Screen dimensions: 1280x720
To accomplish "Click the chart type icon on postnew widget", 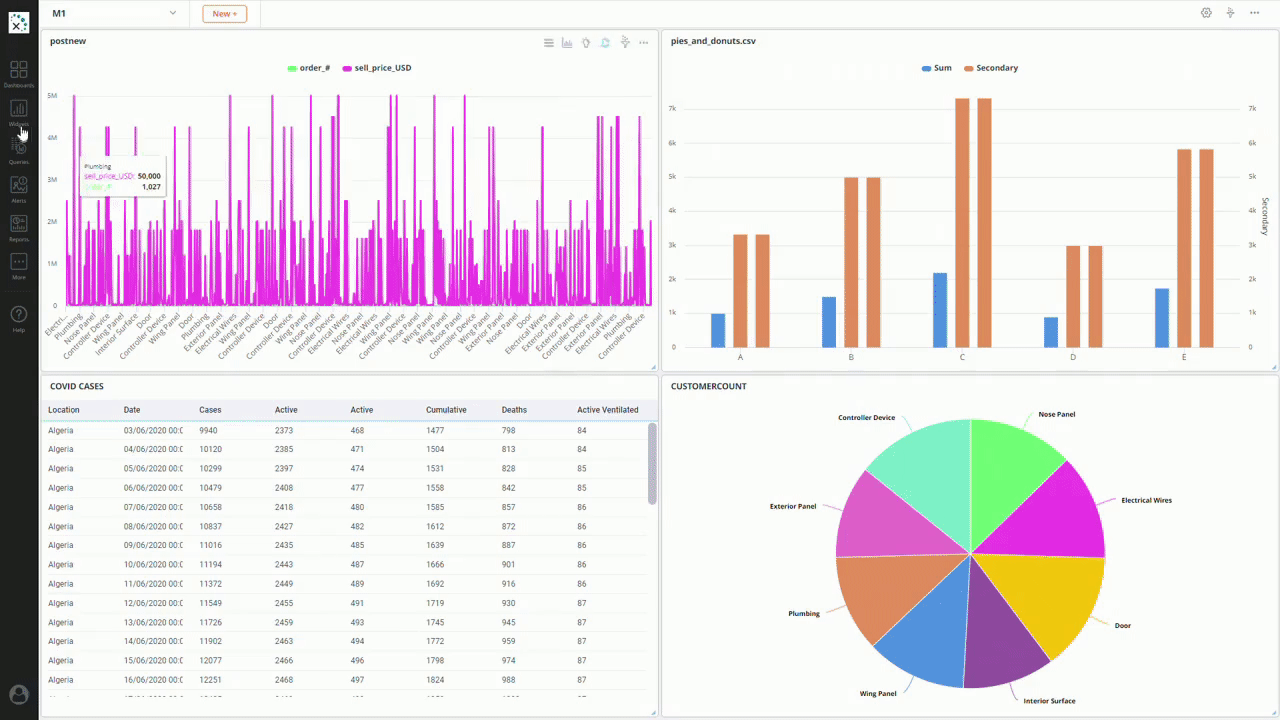I will 567,42.
